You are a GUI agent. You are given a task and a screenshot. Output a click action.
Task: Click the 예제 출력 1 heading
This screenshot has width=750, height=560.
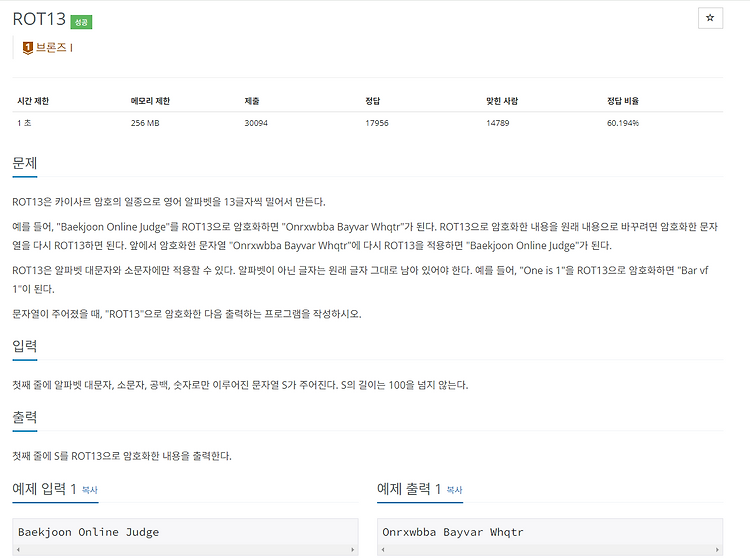point(409,489)
